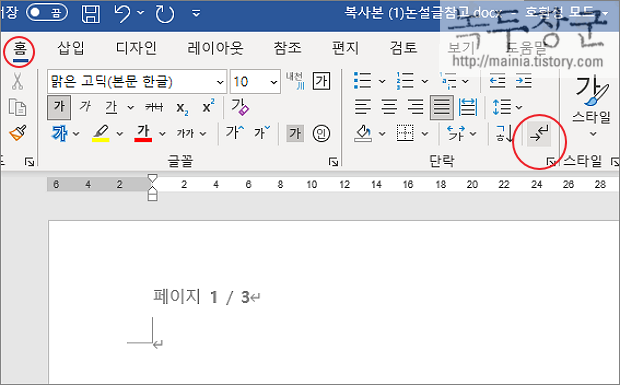Clear all formatting with eraser icon
The image size is (620, 385).
[240, 107]
